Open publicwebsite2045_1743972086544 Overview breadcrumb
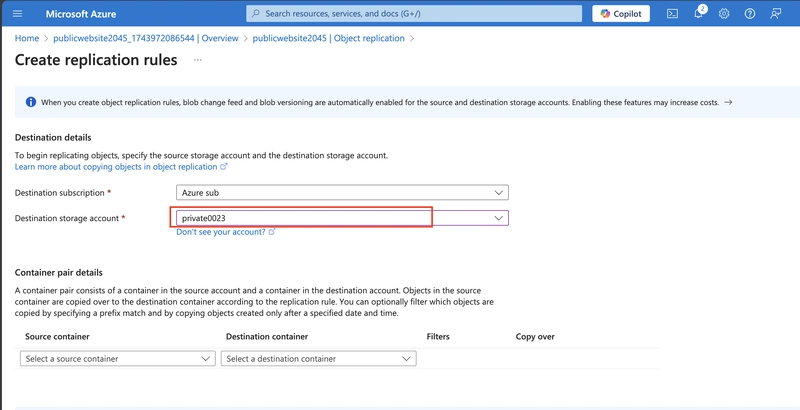Viewport: 800px width, 410px height. [146, 38]
